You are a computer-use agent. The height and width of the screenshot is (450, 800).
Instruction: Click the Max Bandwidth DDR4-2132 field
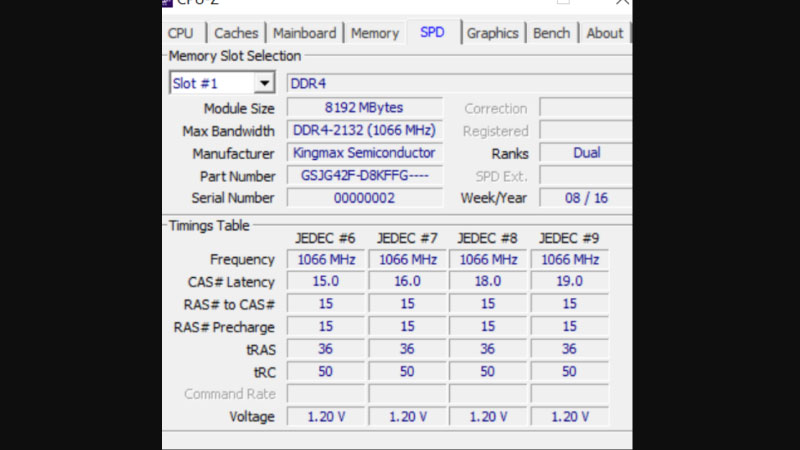tap(365, 131)
